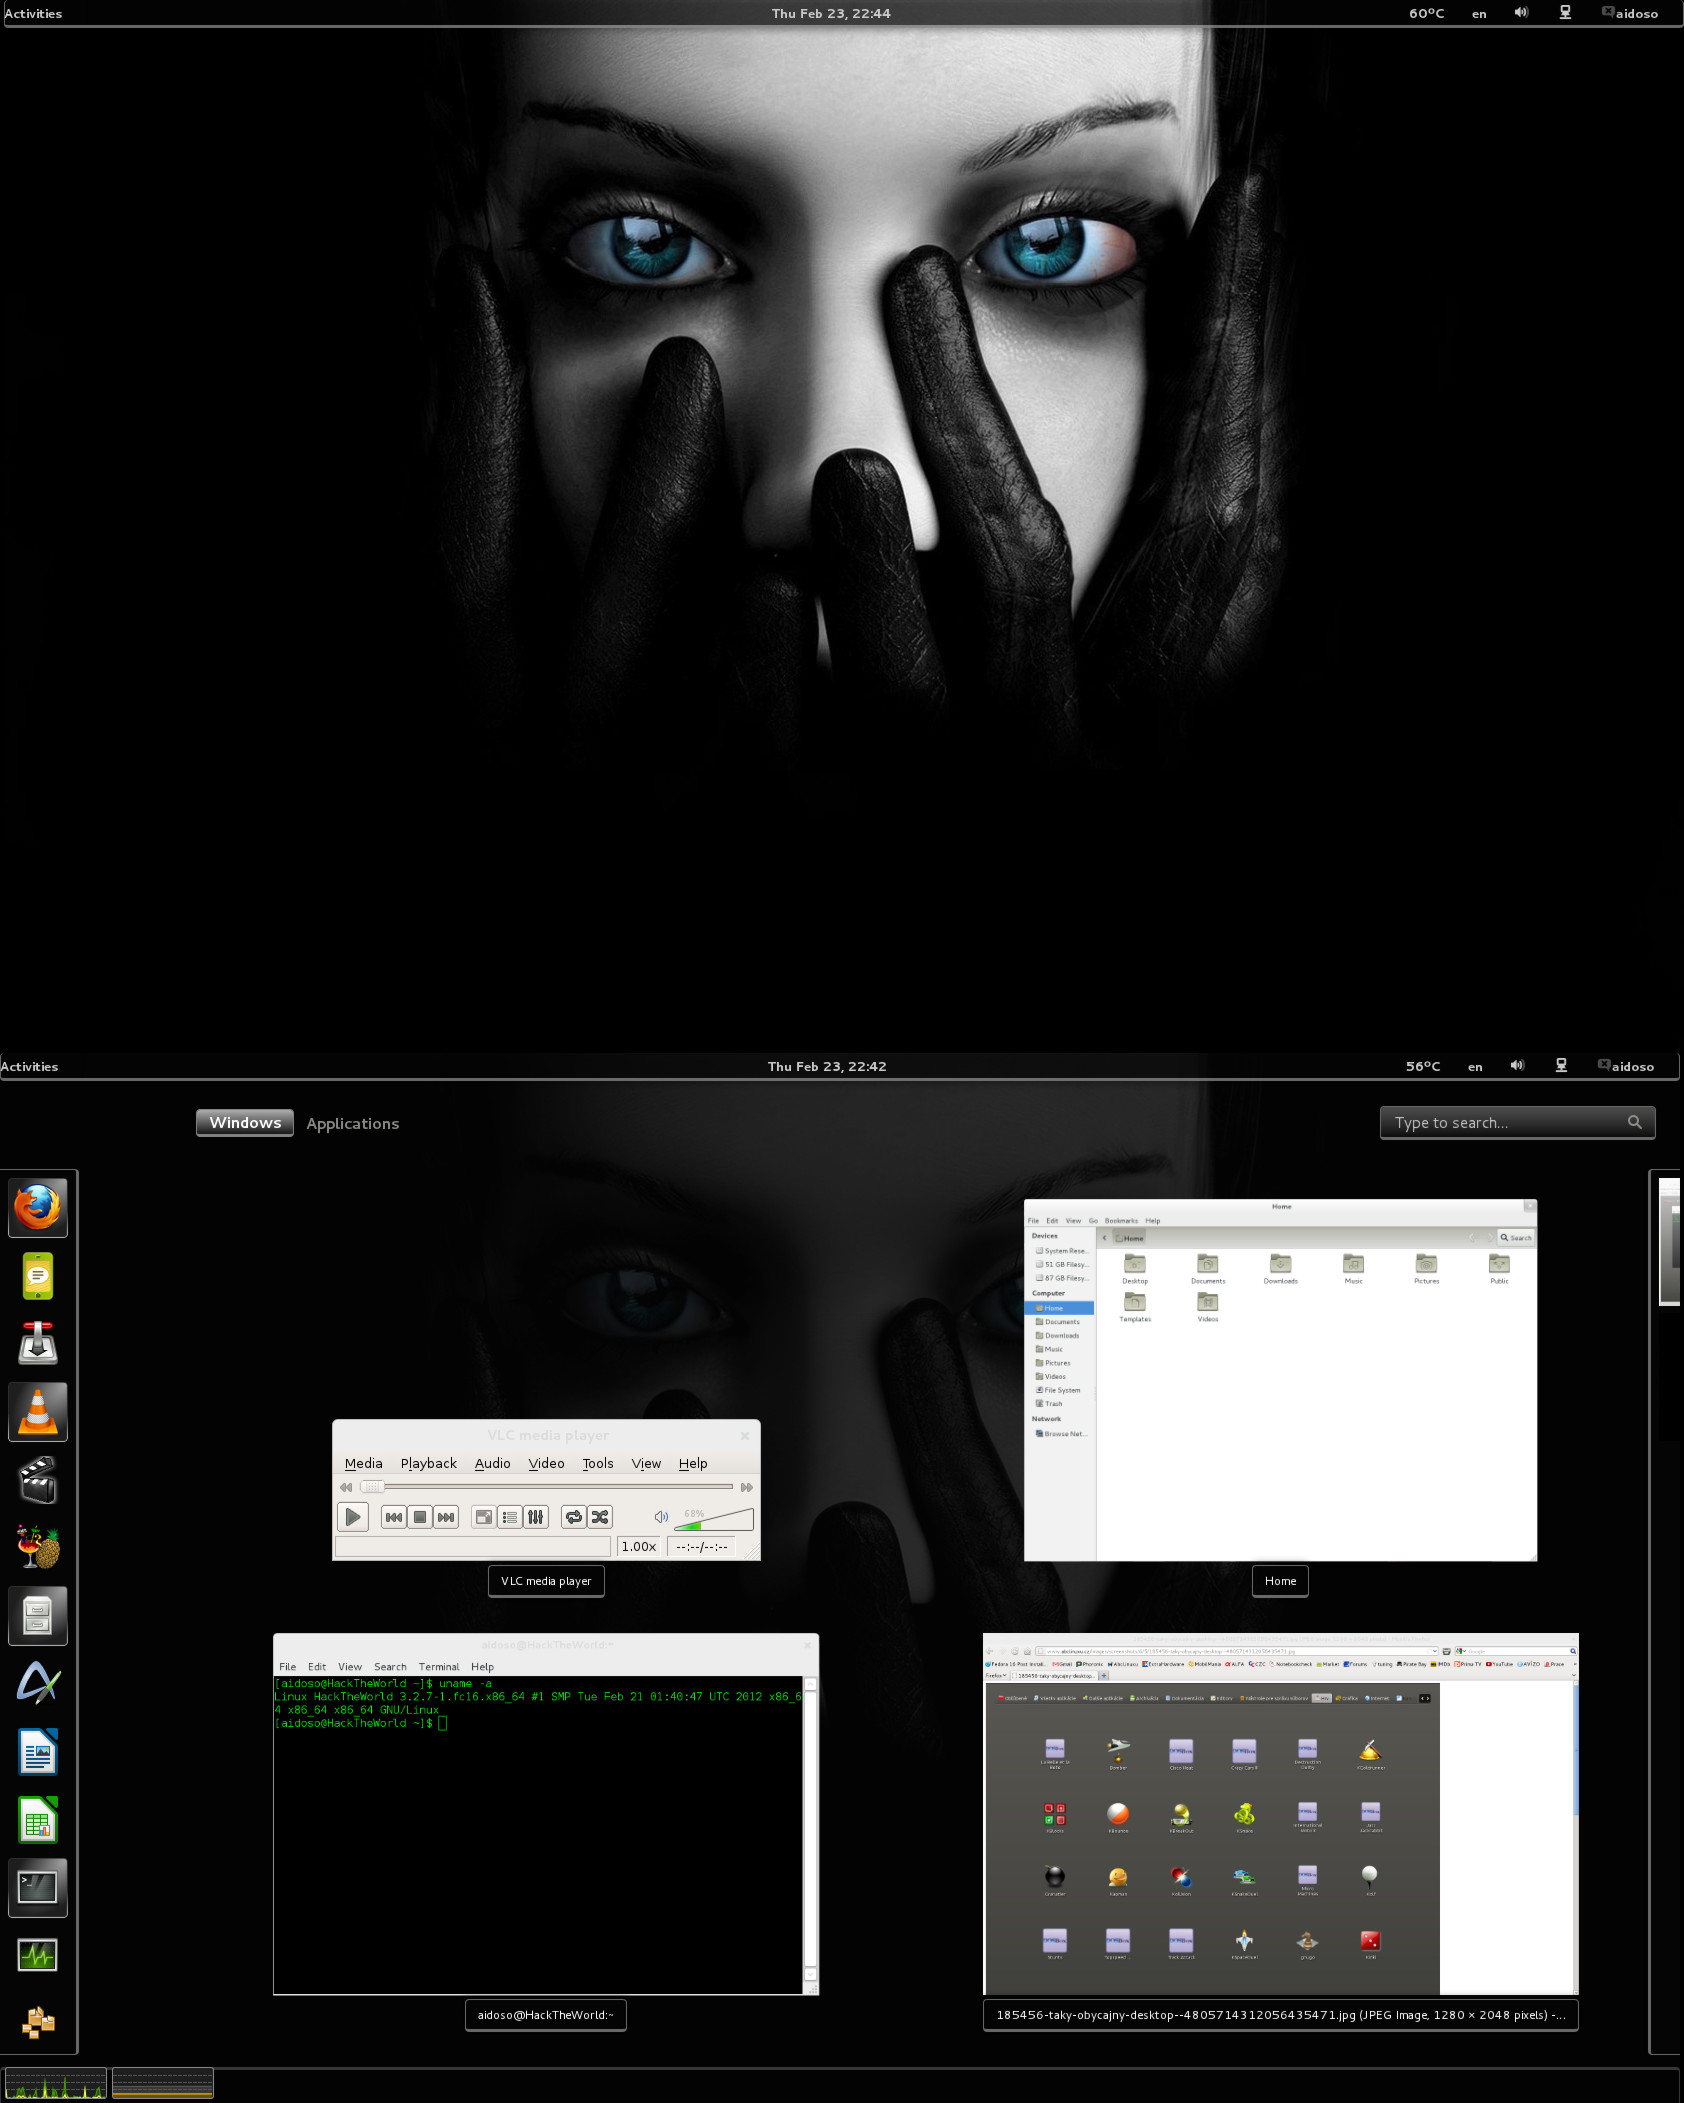
Task: Click the green graph applet in message tray
Action: pyautogui.click(x=55, y=2083)
